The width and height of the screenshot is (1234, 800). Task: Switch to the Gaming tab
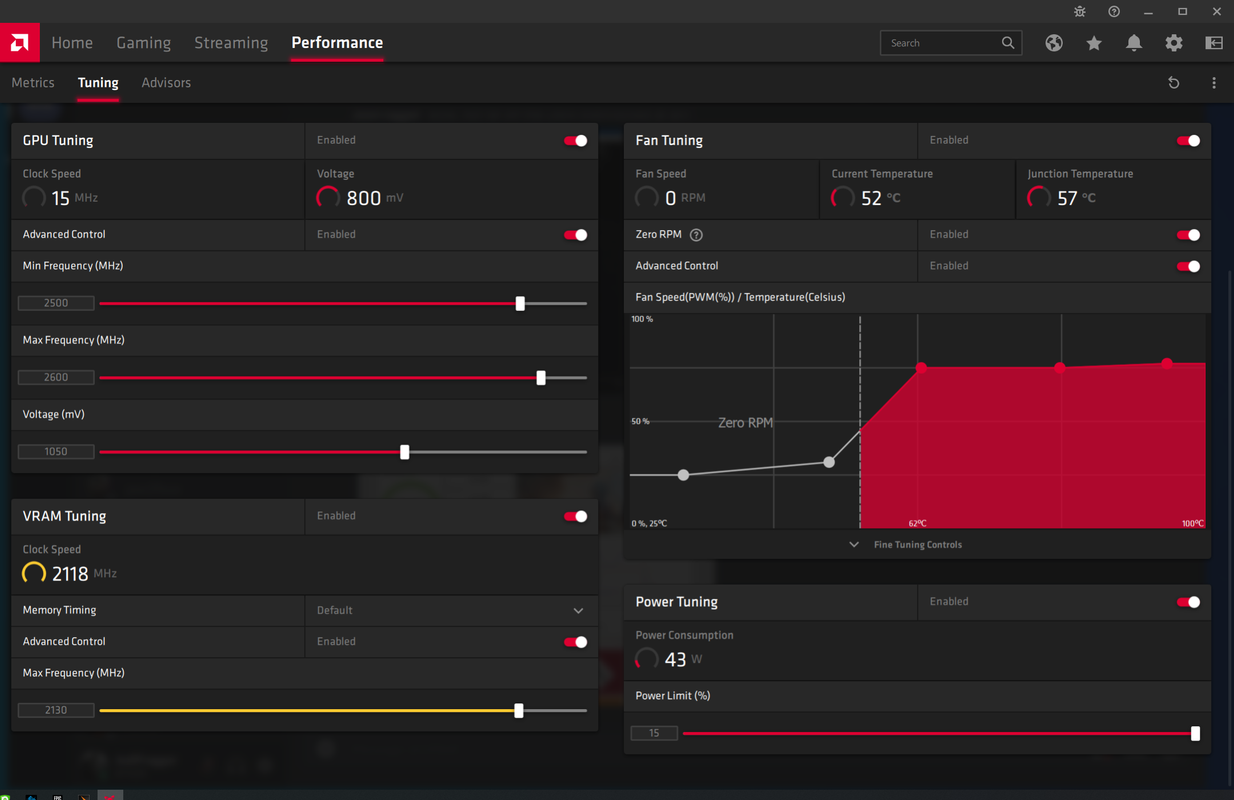pyautogui.click(x=143, y=43)
